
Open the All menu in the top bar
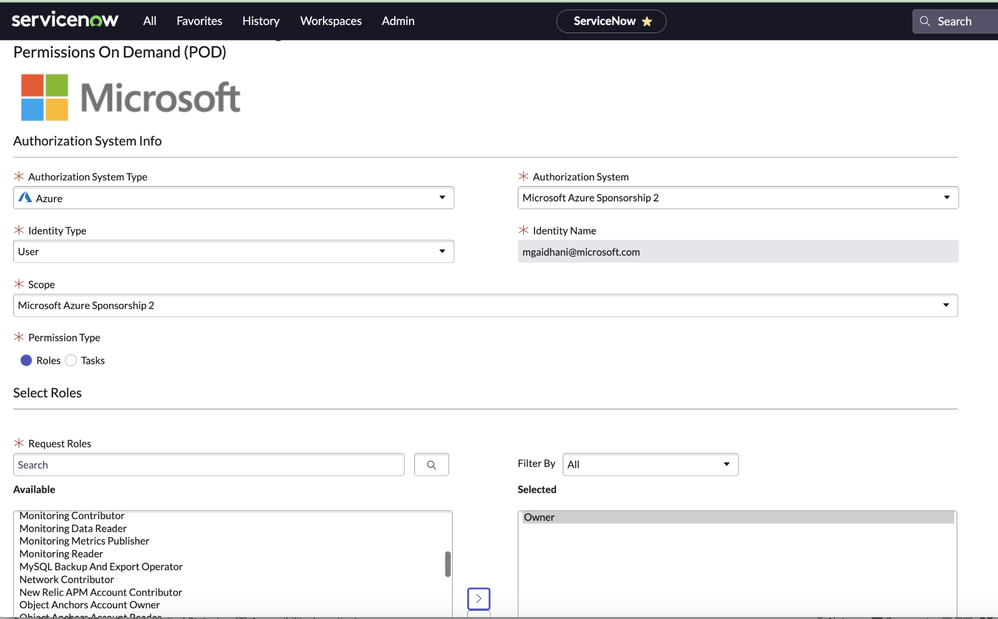tap(149, 20)
